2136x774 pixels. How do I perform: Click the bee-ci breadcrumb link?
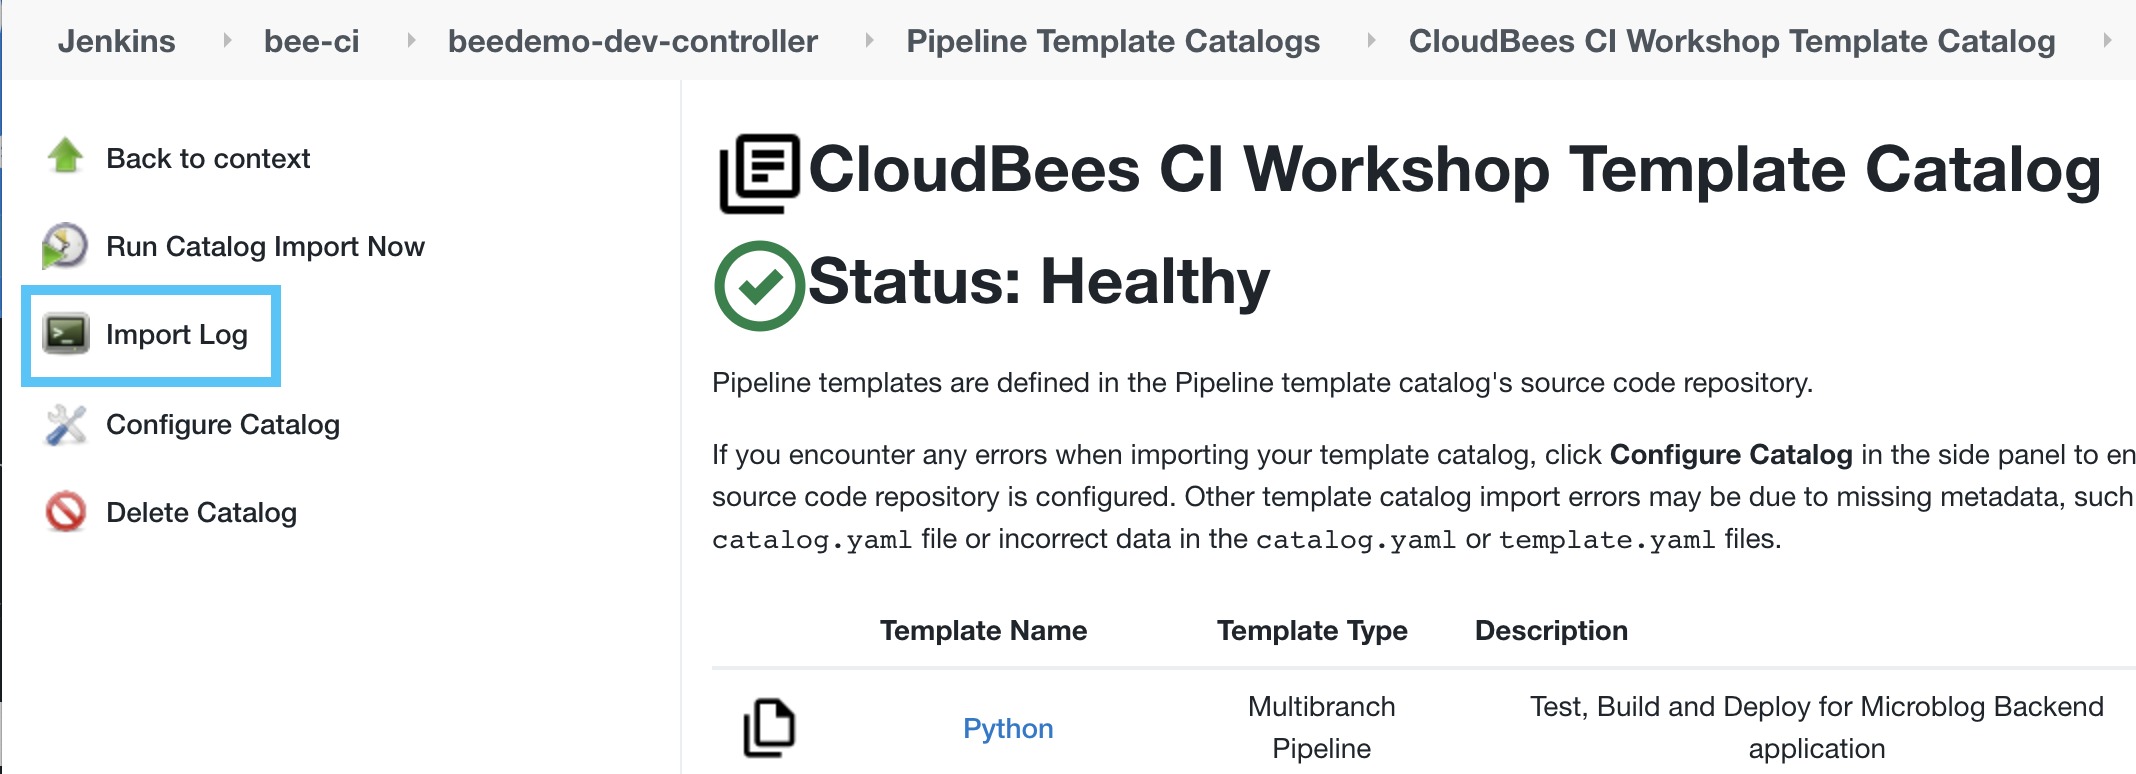click(x=311, y=41)
